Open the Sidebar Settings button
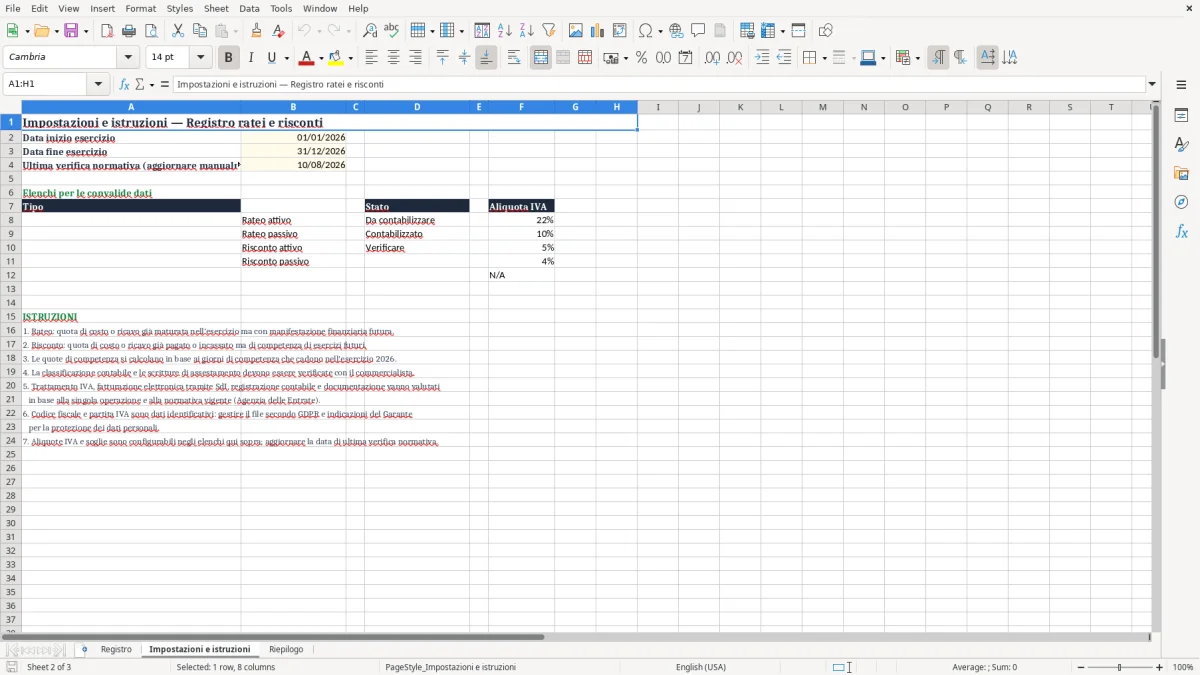The height and width of the screenshot is (675, 1200). (1181, 86)
